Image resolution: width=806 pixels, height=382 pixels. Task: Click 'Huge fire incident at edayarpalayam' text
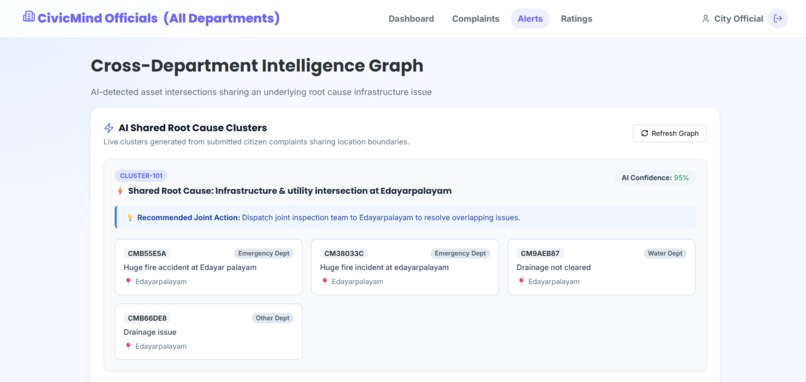[384, 267]
